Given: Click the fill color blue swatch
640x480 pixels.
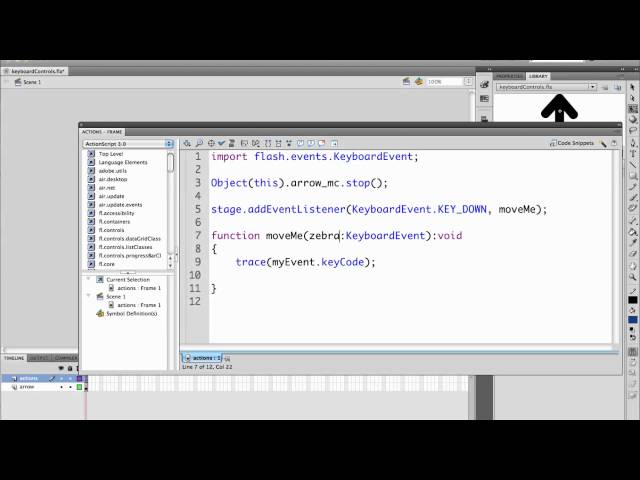Looking at the screenshot, I should pyautogui.click(x=633, y=320).
